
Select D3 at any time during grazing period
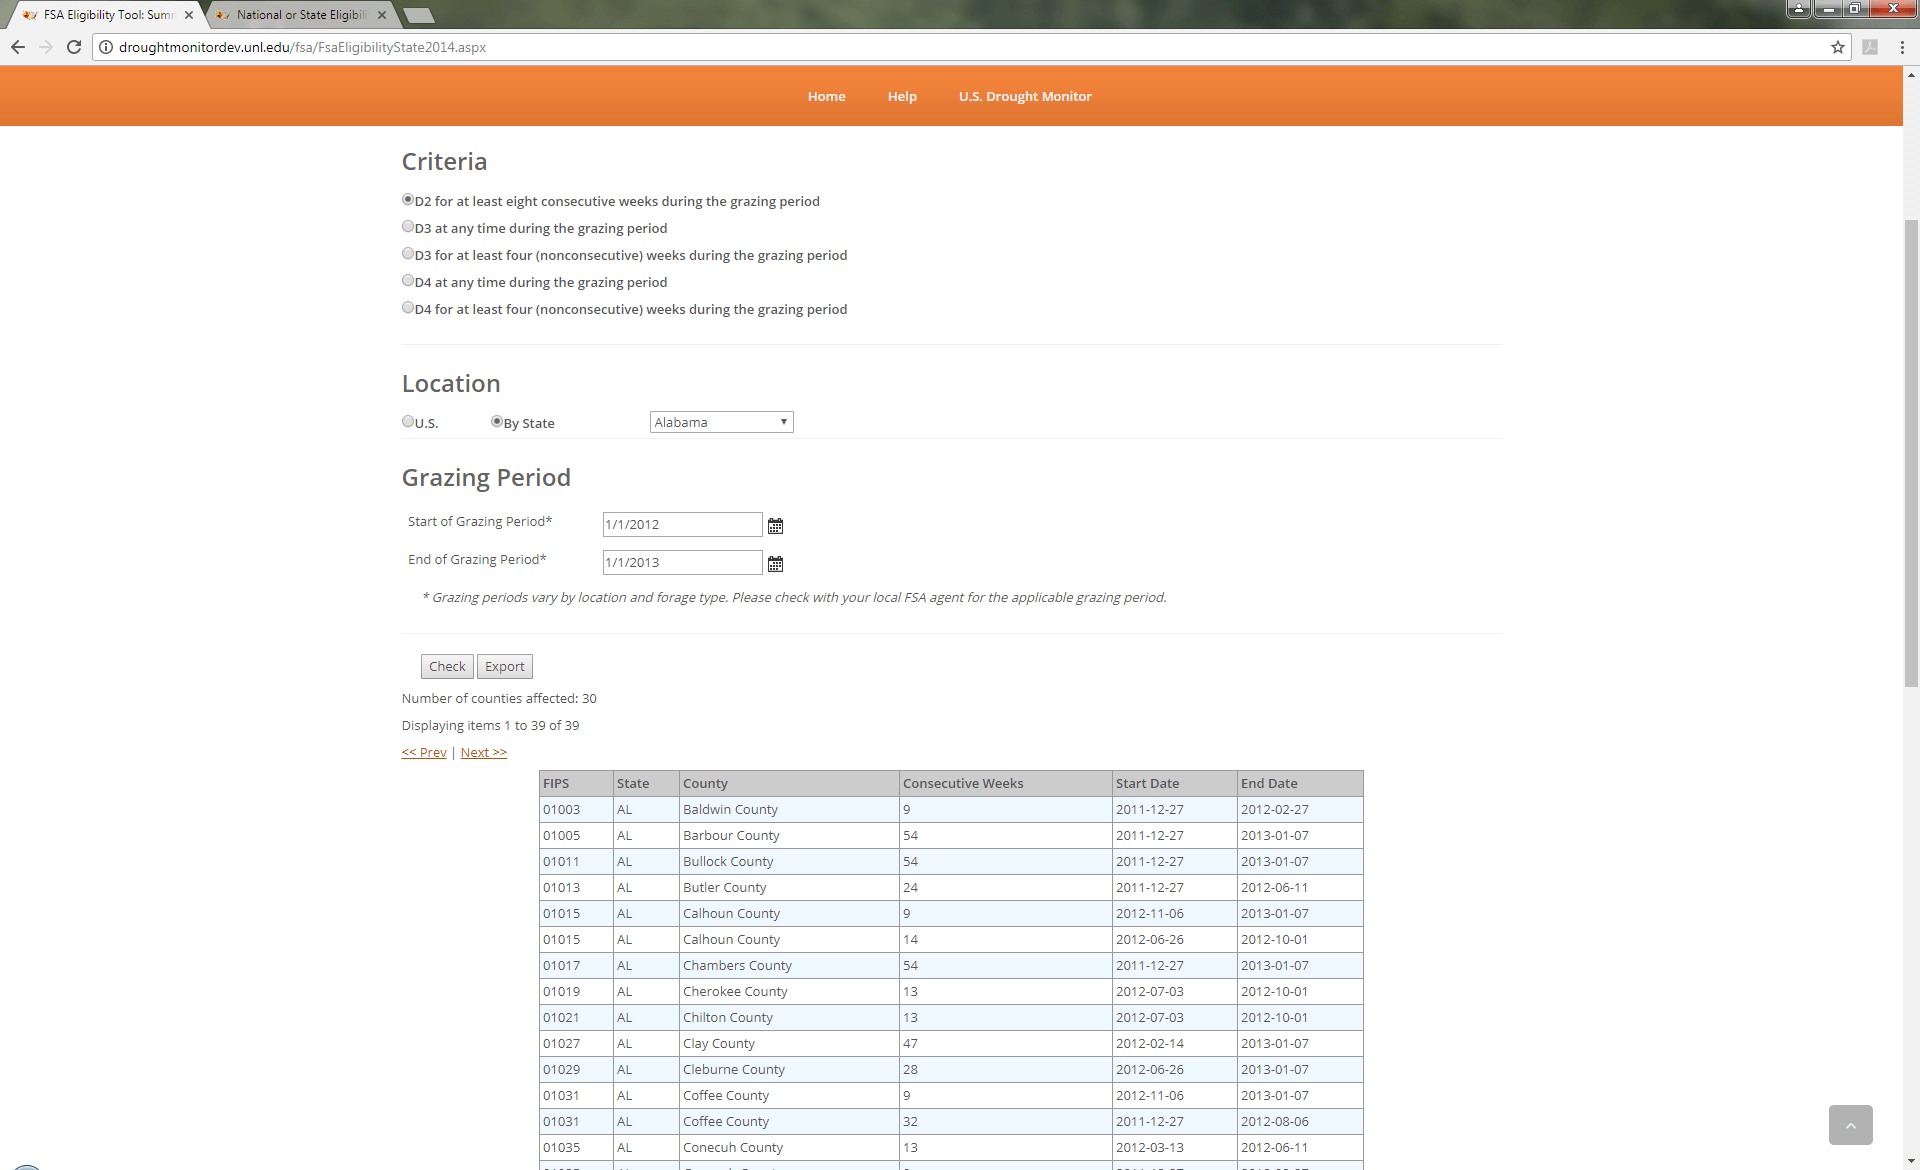[408, 226]
